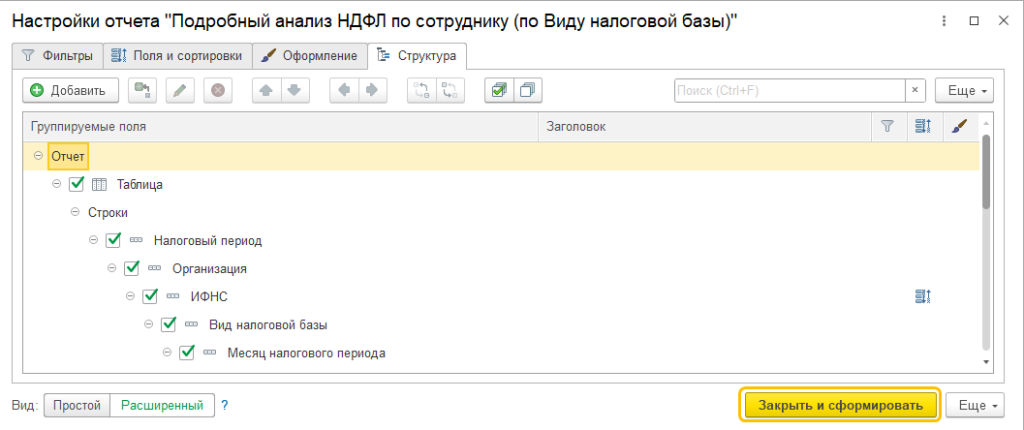The image size is (1024, 430).
Task: Collapse the Налоговый период node
Action: pos(93,240)
